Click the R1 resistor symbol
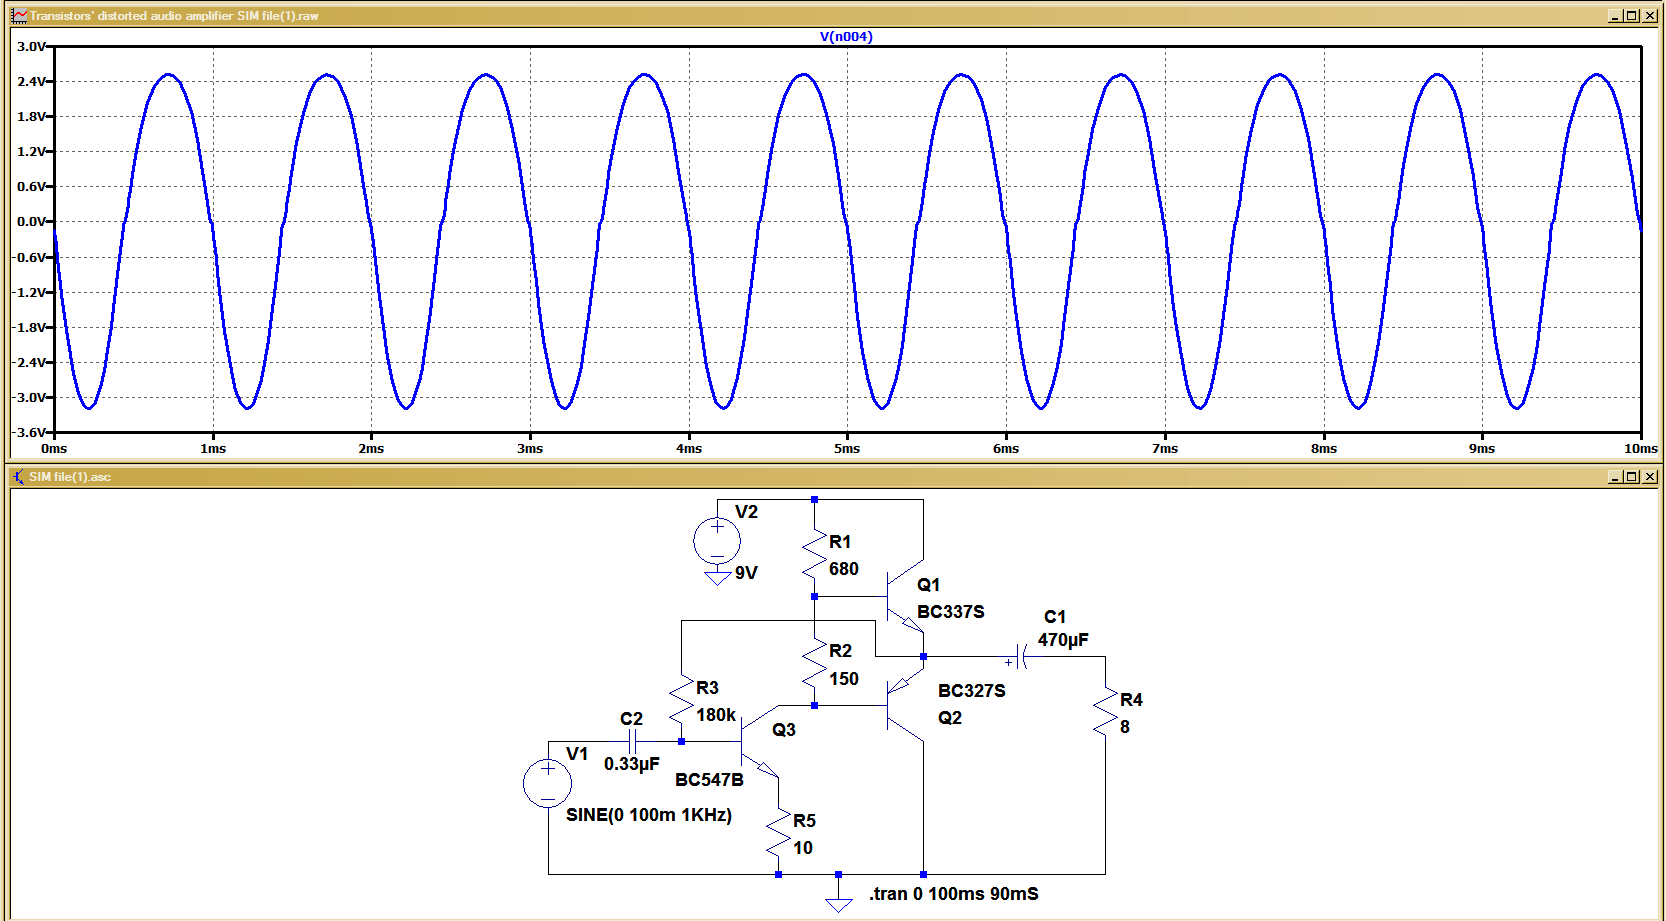 (815, 556)
